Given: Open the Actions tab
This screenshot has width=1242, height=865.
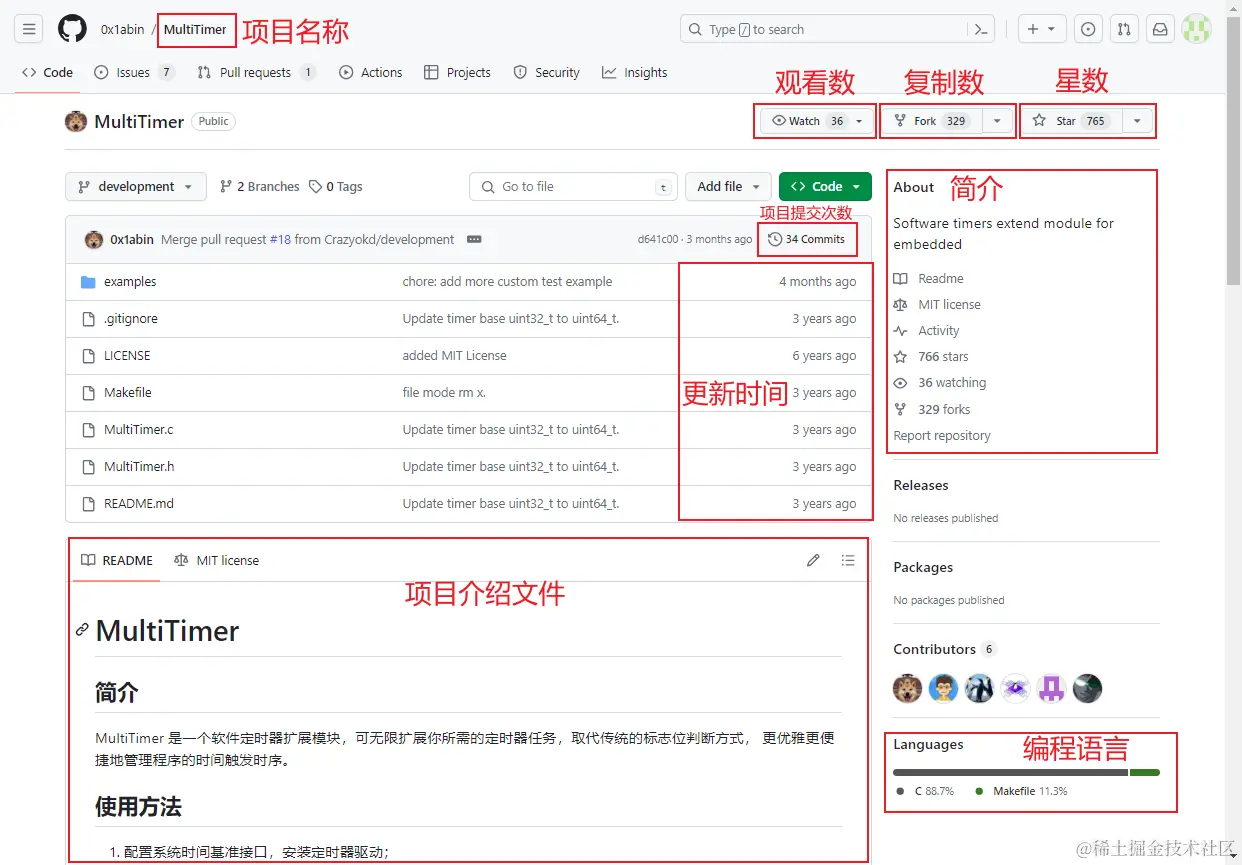Looking at the screenshot, I should (370, 72).
